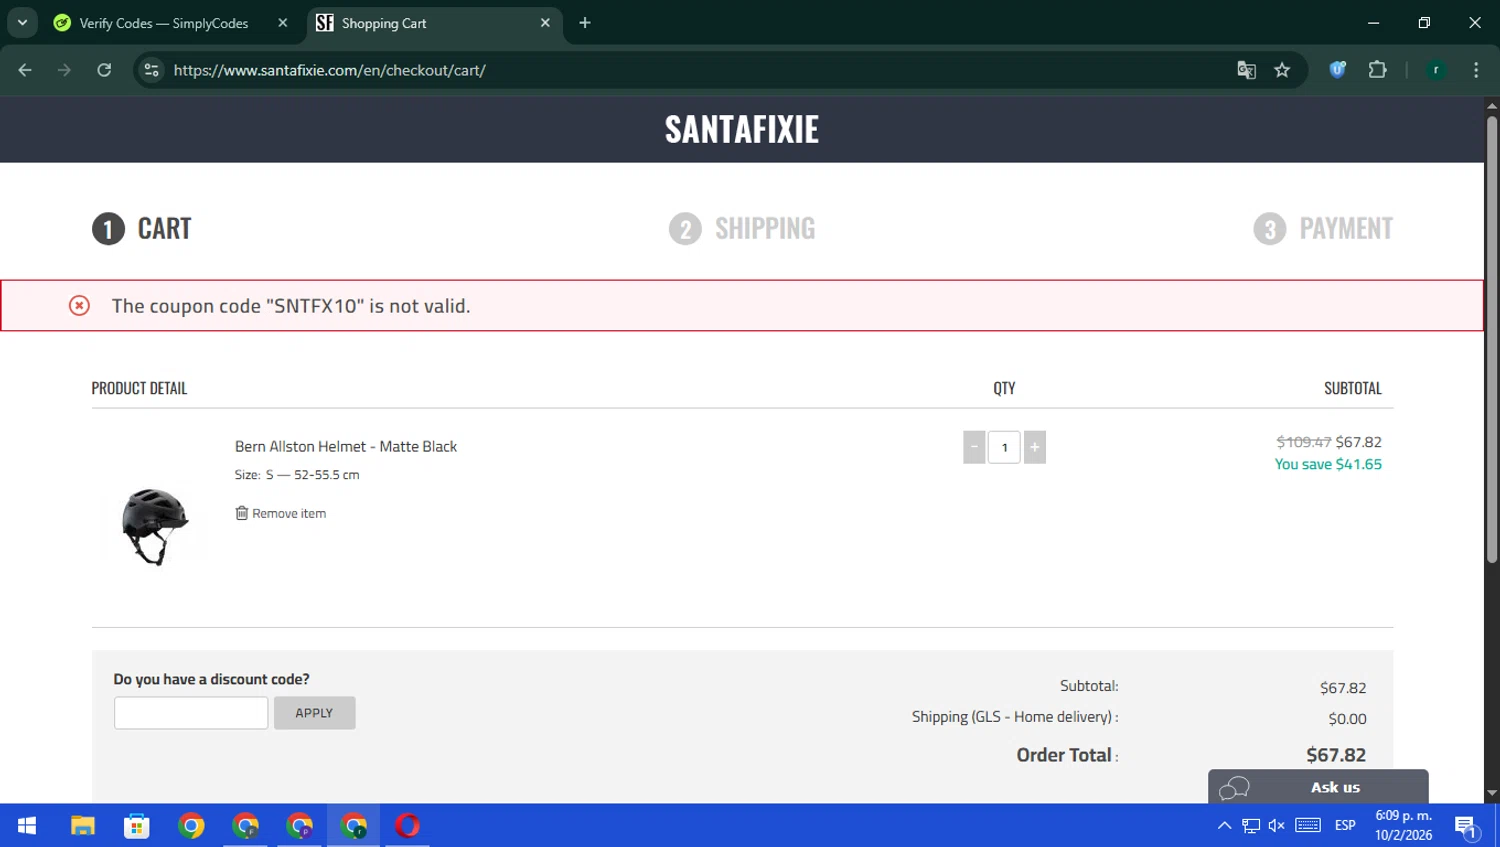Open the helmet product thumbnail
The image size is (1500, 847).
[x=155, y=526]
